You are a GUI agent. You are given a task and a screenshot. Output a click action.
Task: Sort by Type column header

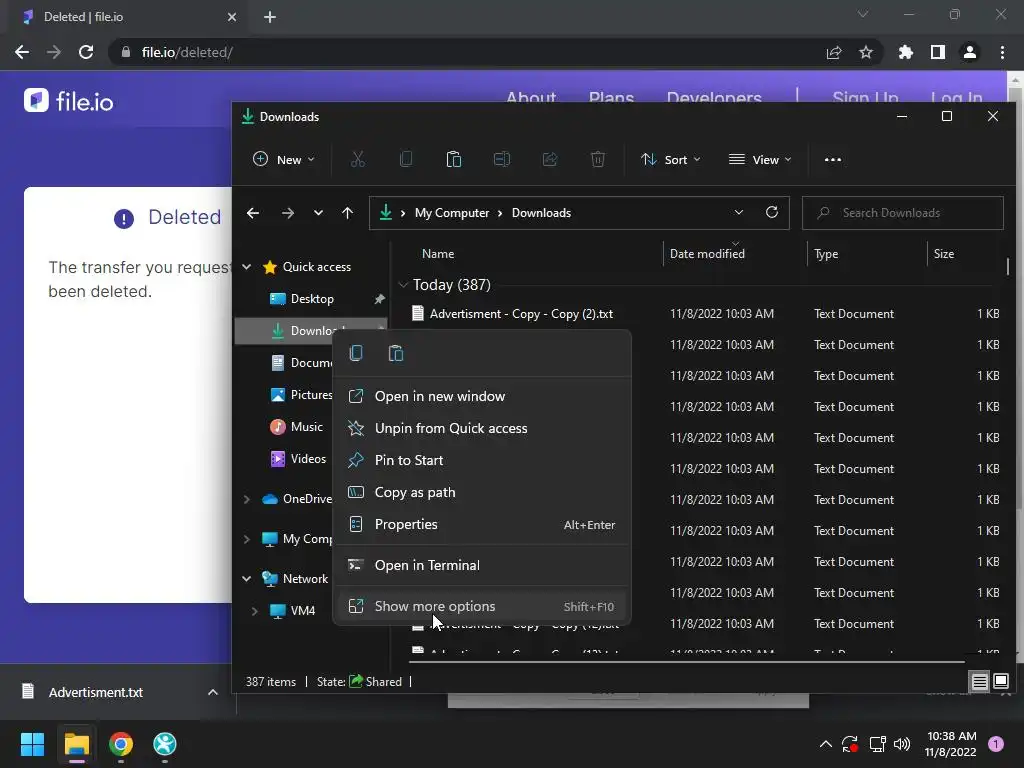826,254
